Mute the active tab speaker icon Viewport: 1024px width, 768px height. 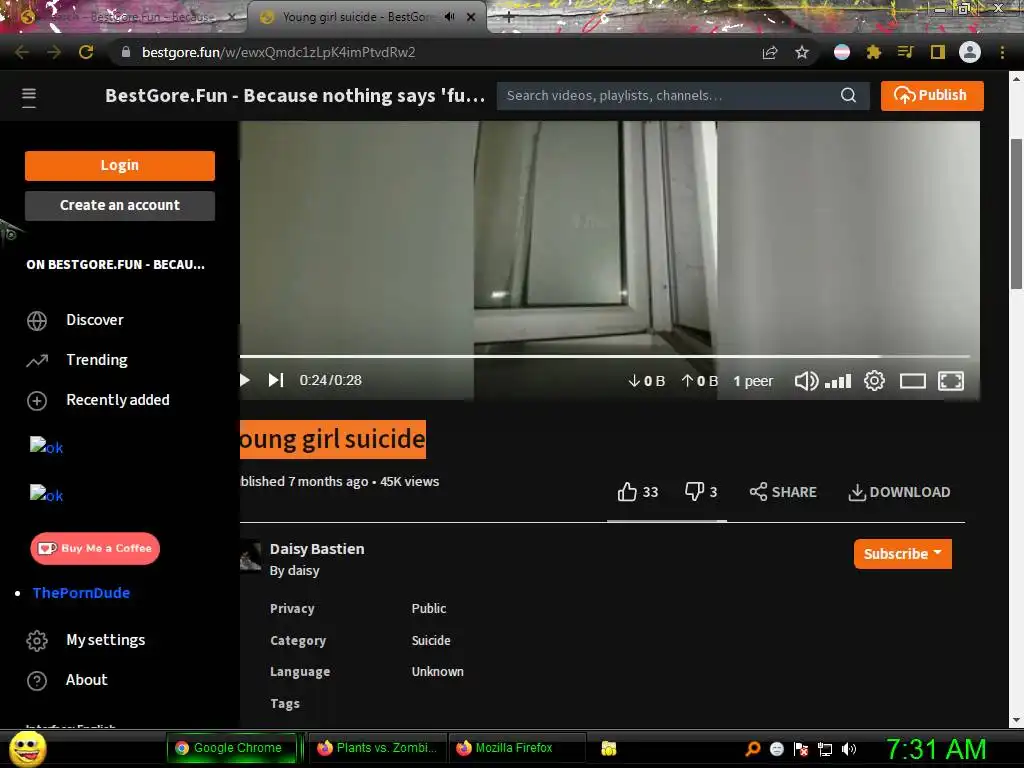449,17
